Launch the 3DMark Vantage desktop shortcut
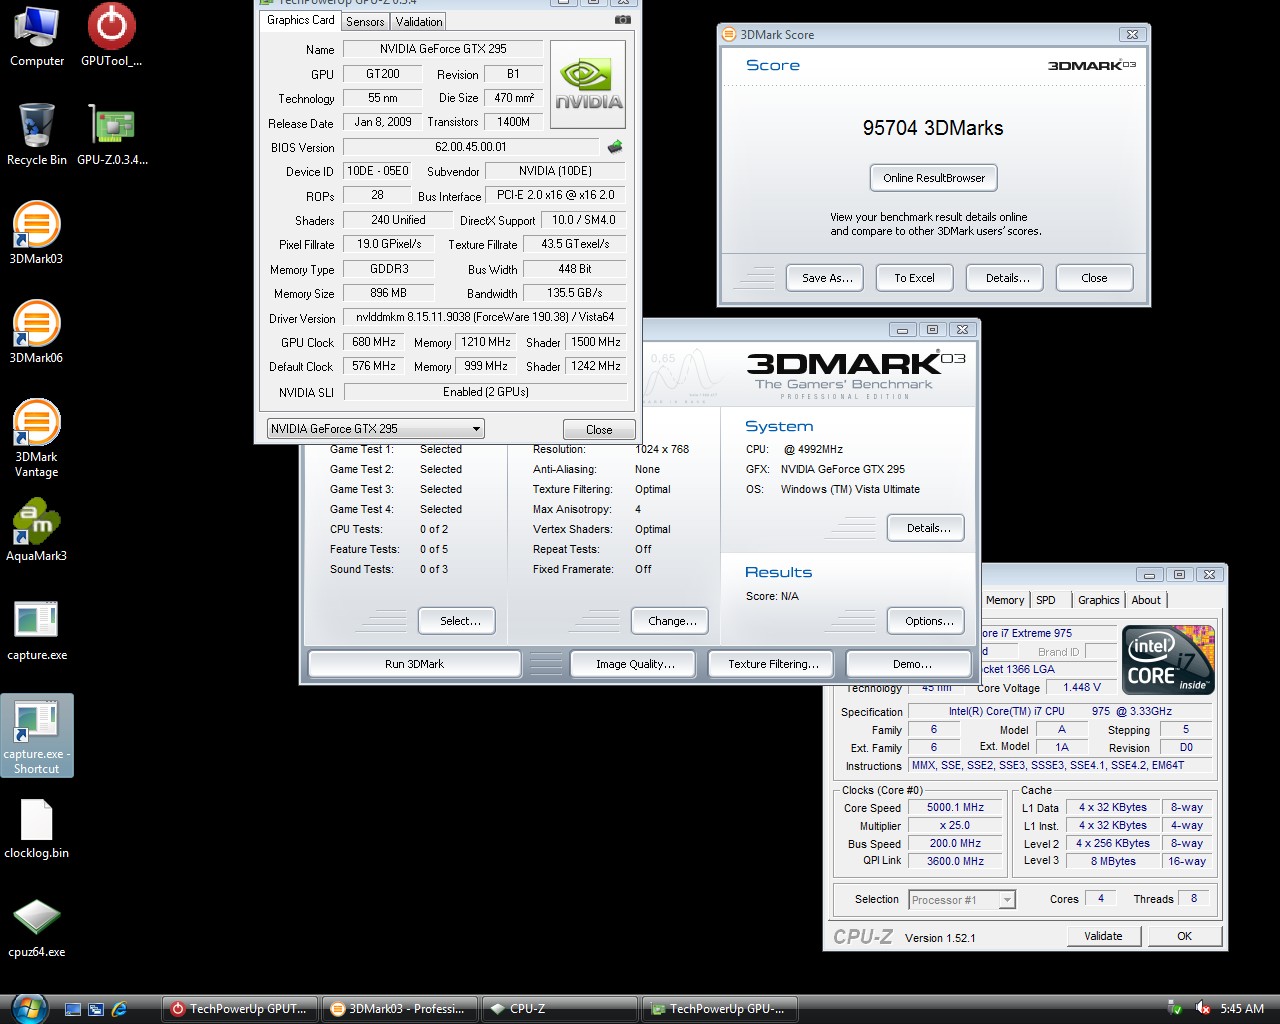Screen dimensions: 1280x1024 (x=36, y=438)
